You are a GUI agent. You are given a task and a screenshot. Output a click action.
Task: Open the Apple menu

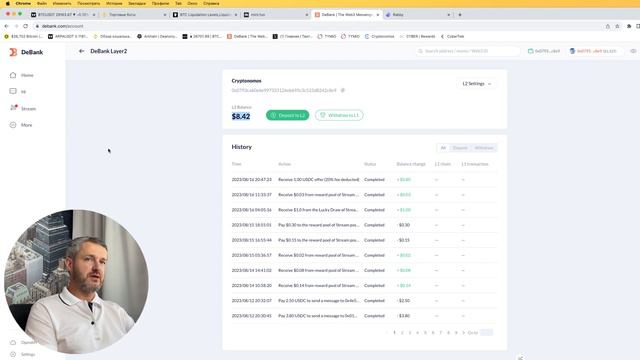7,3
